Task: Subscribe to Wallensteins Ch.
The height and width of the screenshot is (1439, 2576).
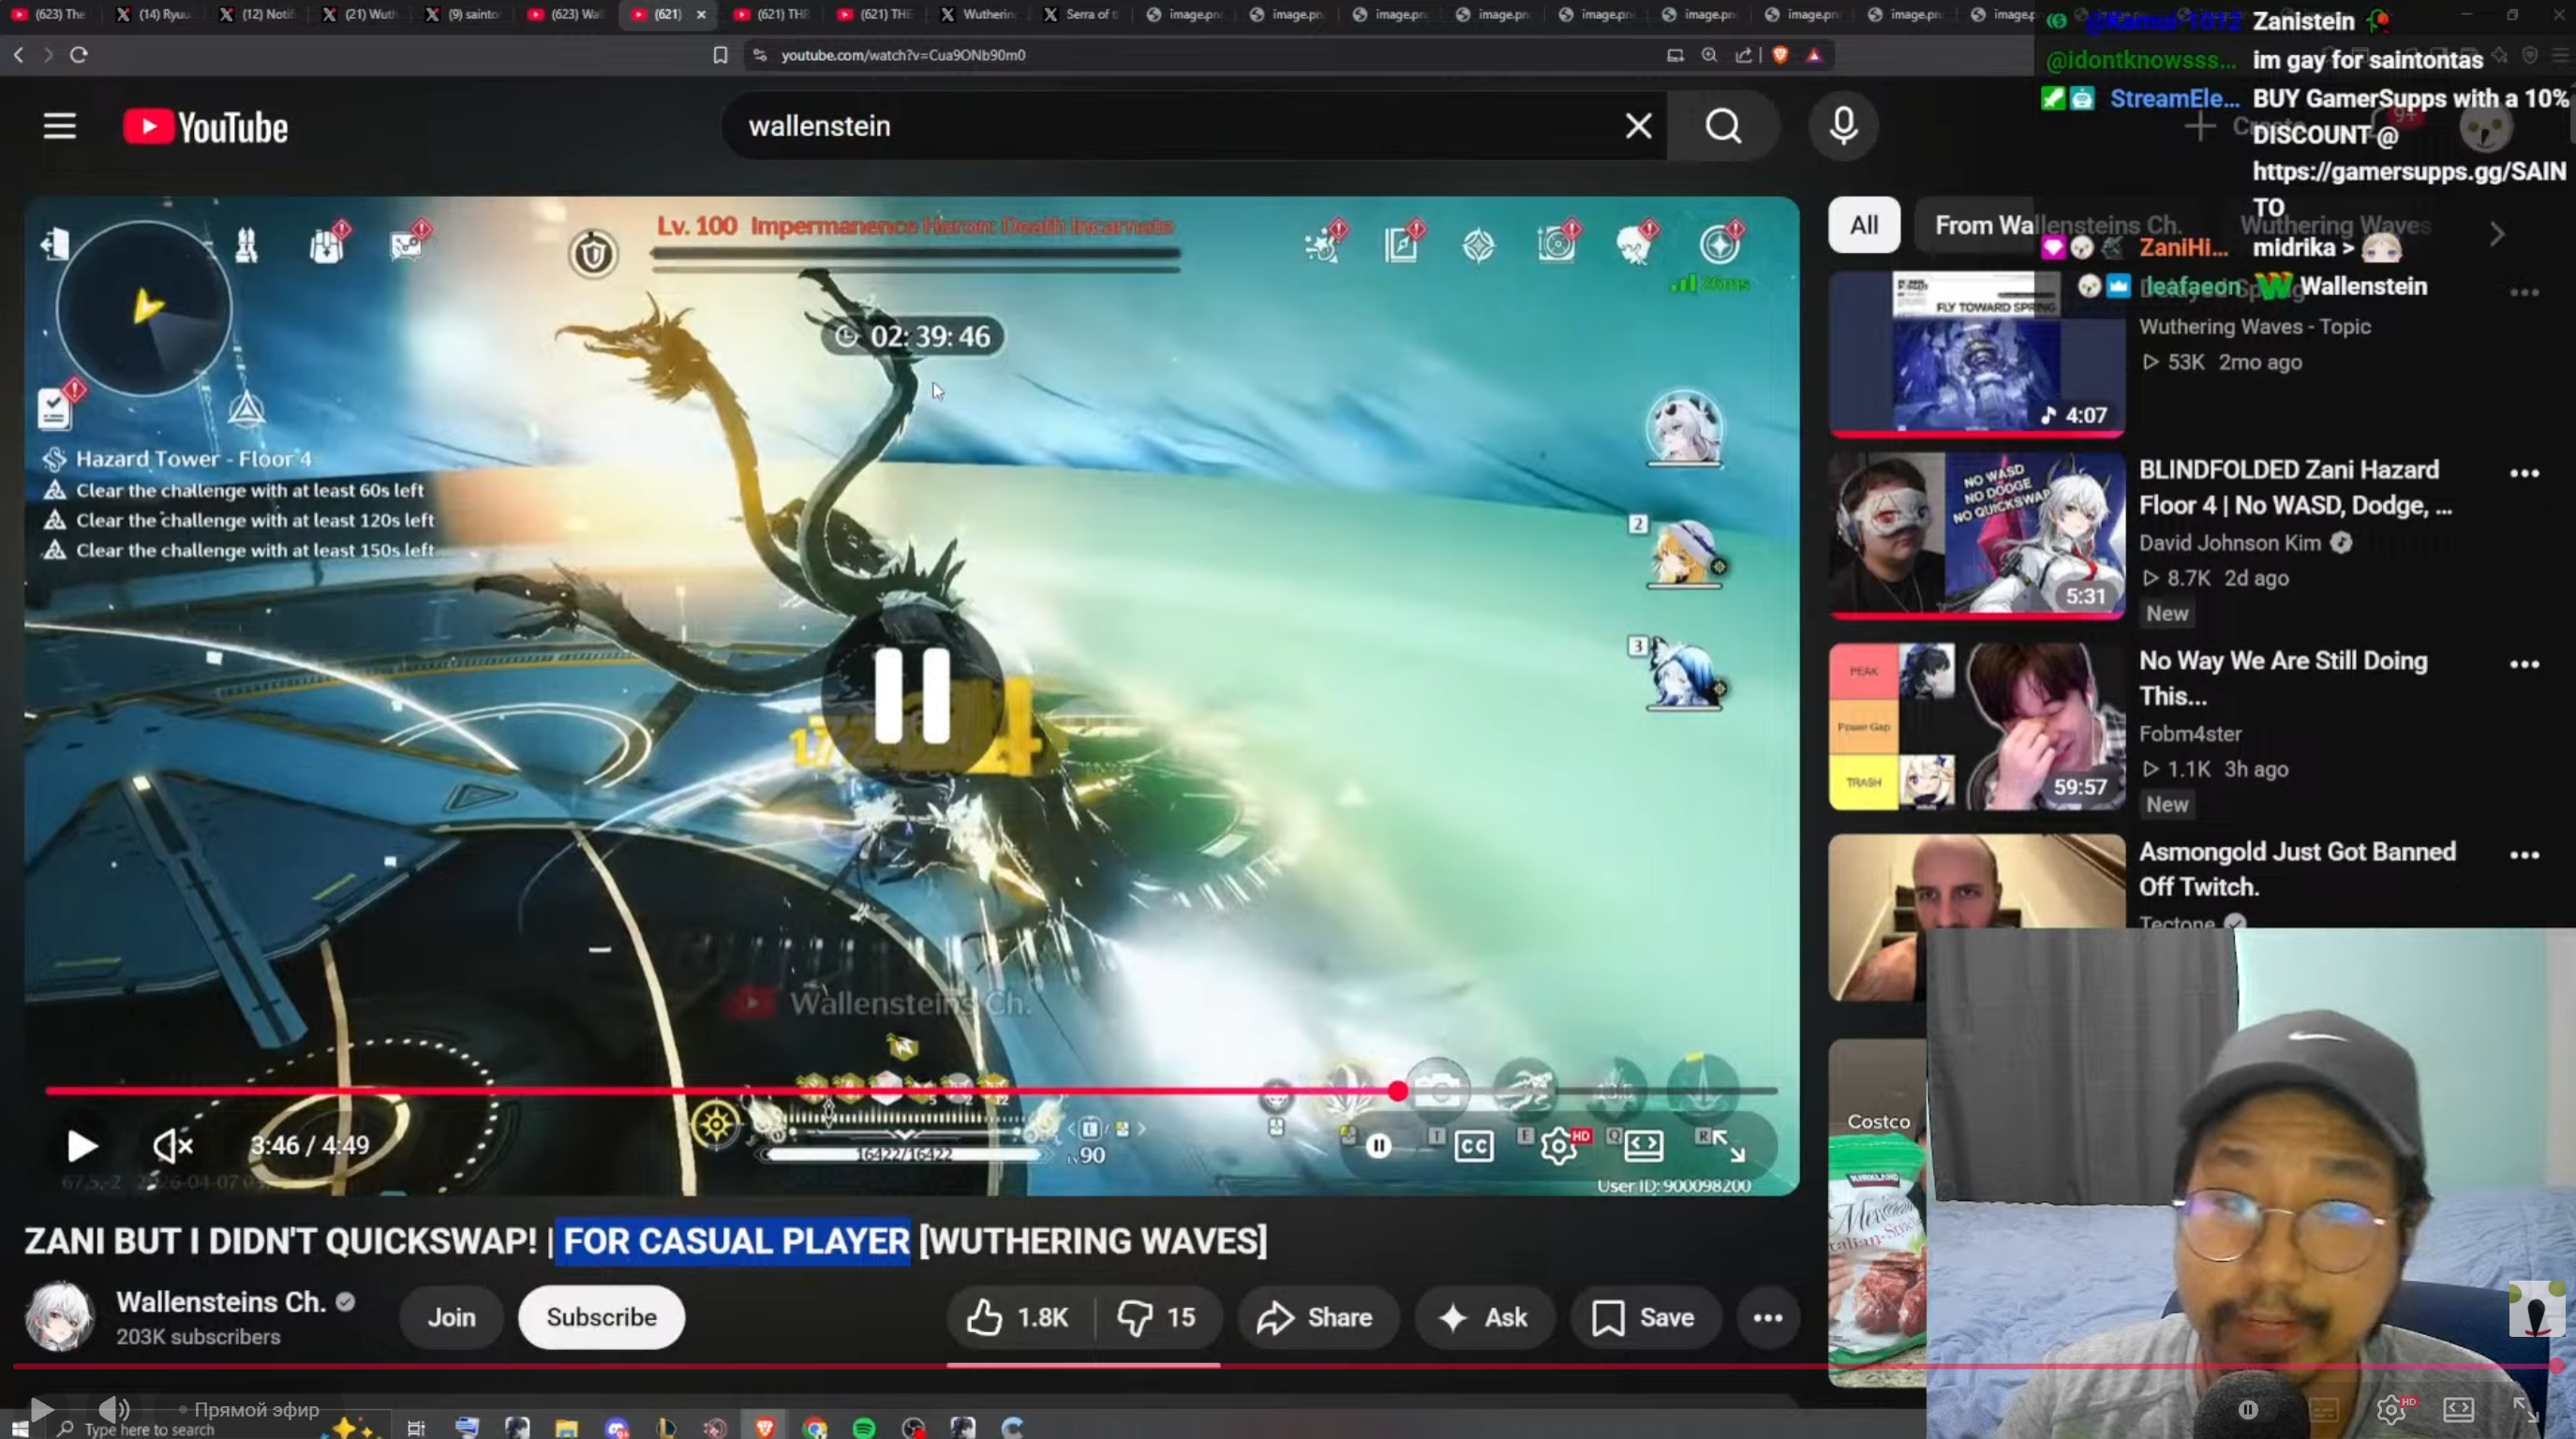Action: coord(601,1317)
